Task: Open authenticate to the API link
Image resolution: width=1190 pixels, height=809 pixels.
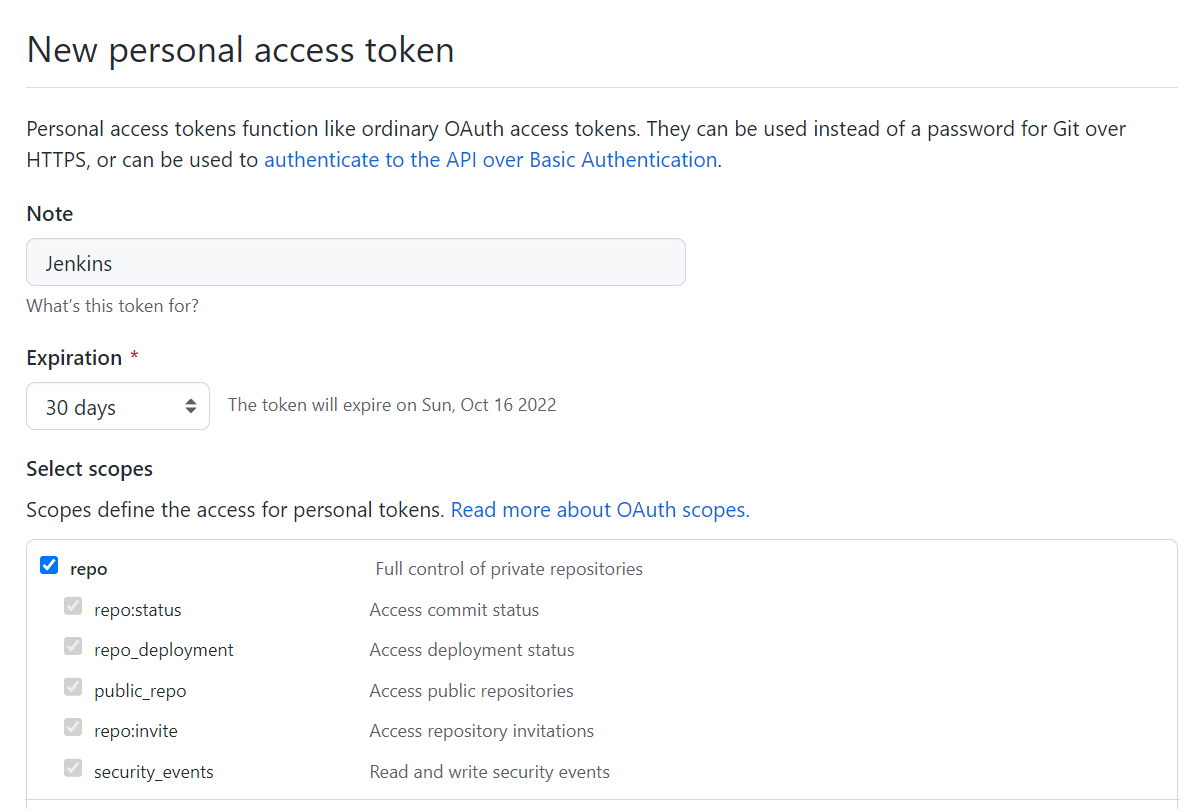Action: (490, 160)
